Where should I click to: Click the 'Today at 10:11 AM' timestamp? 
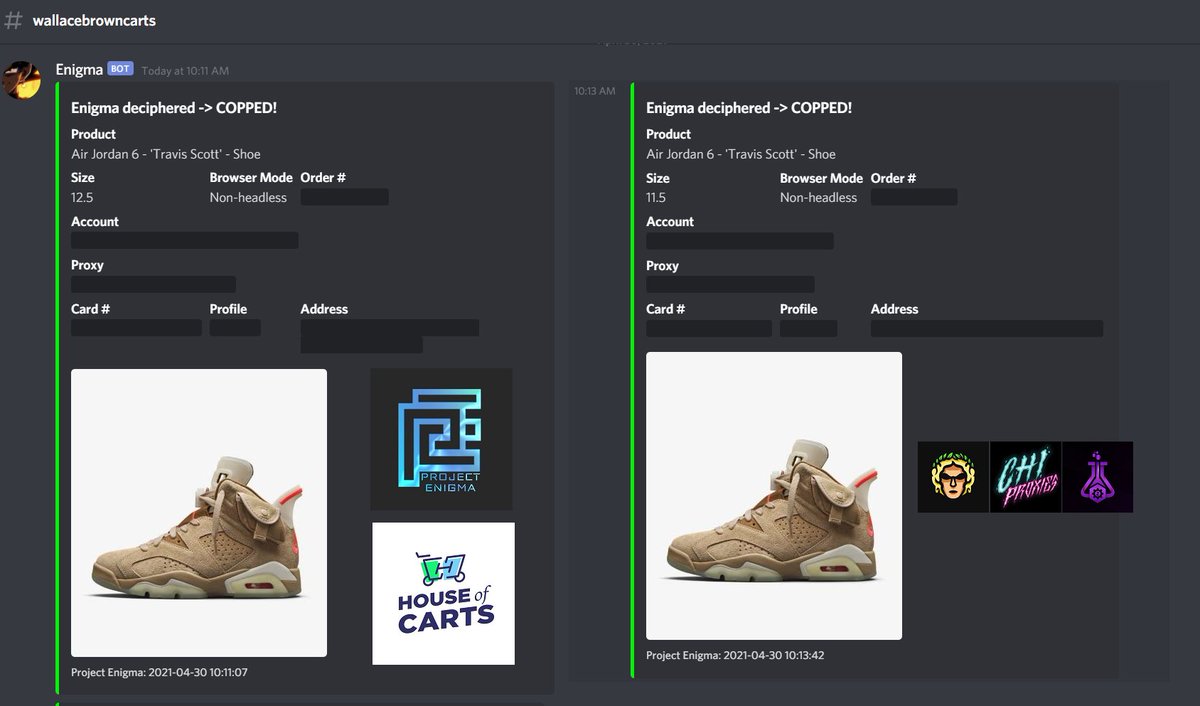[185, 71]
